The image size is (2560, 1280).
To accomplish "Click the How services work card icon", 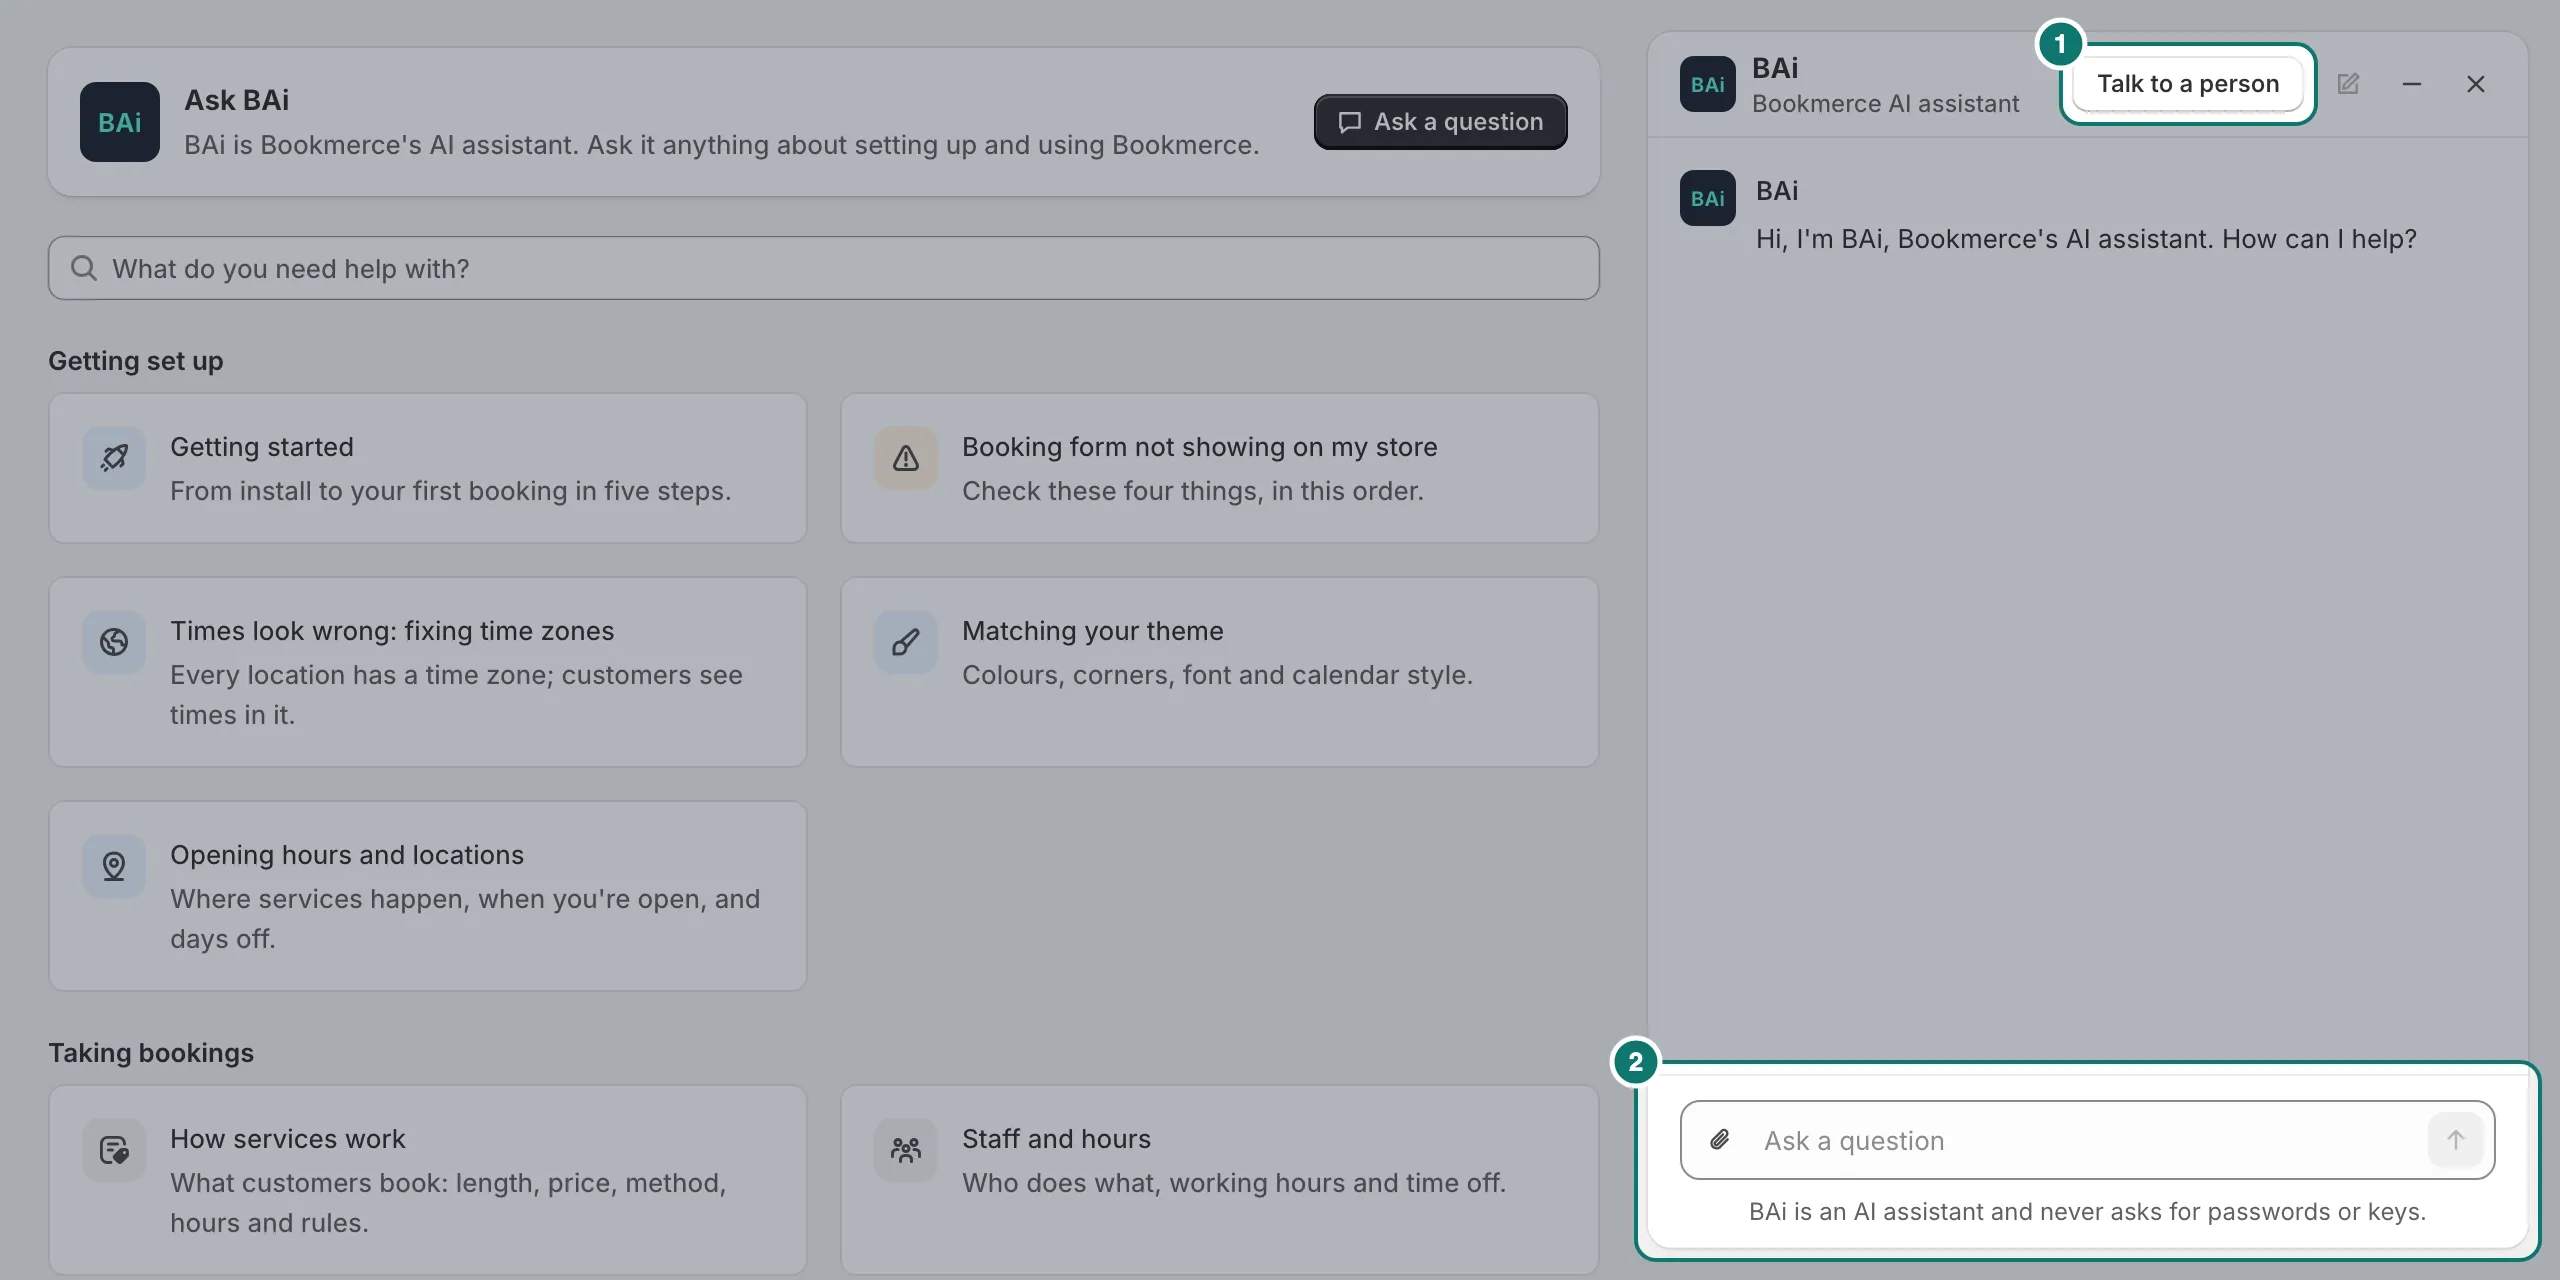I will click(x=114, y=1150).
